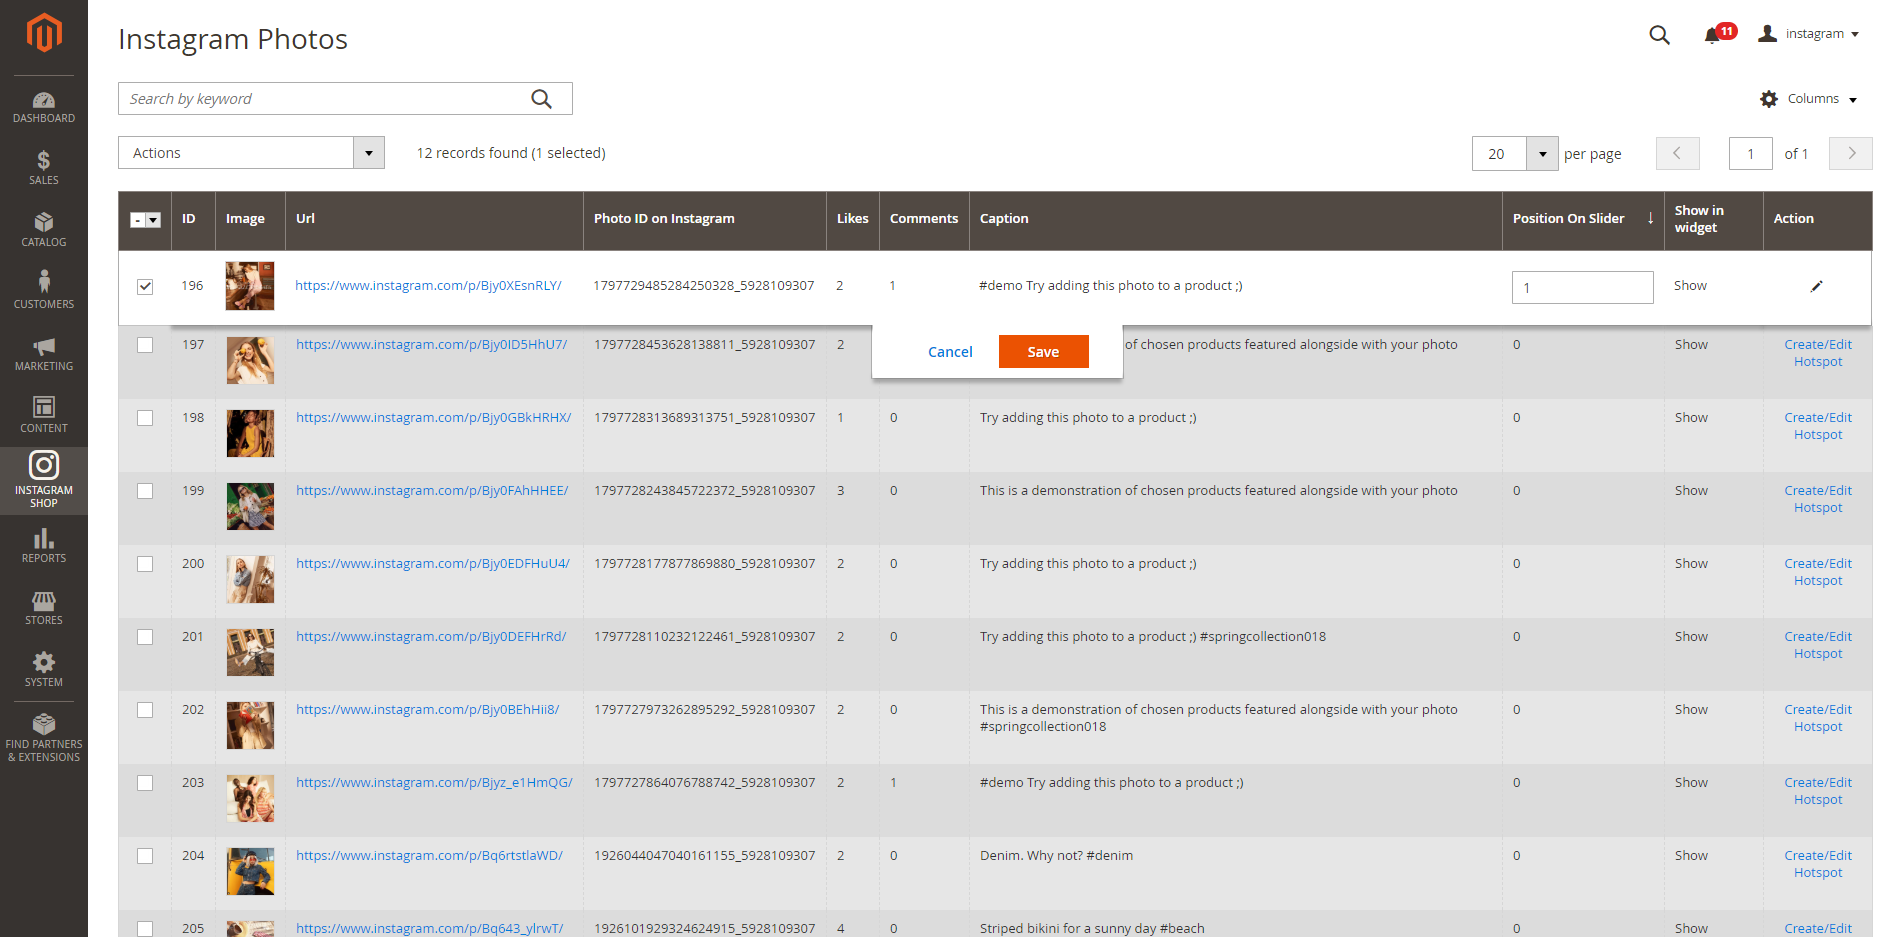Click the thumbnail image of photo 196
The image size is (1902, 937).
(250, 286)
